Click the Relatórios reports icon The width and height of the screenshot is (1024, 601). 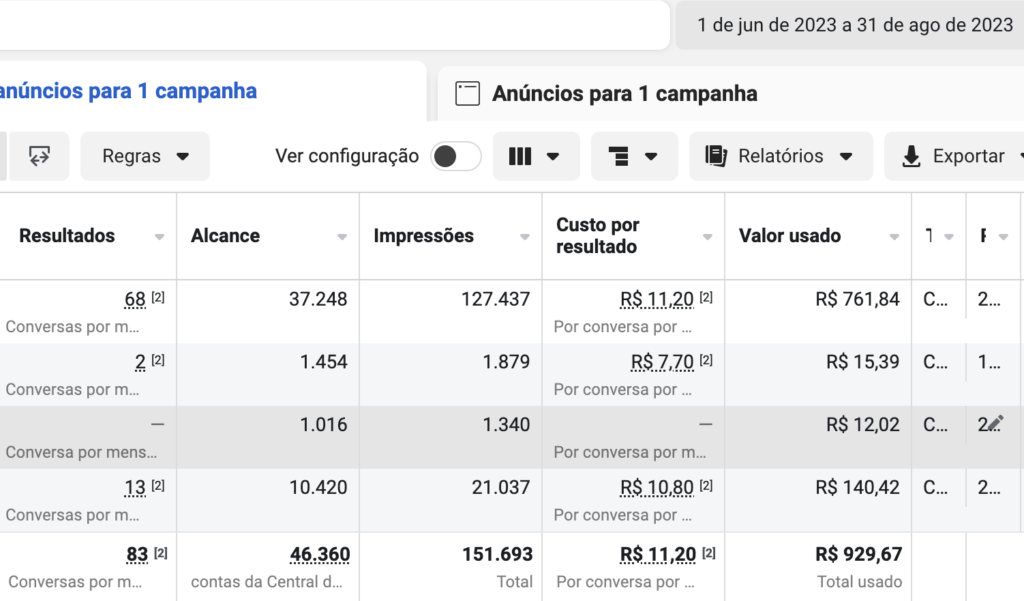pos(716,156)
